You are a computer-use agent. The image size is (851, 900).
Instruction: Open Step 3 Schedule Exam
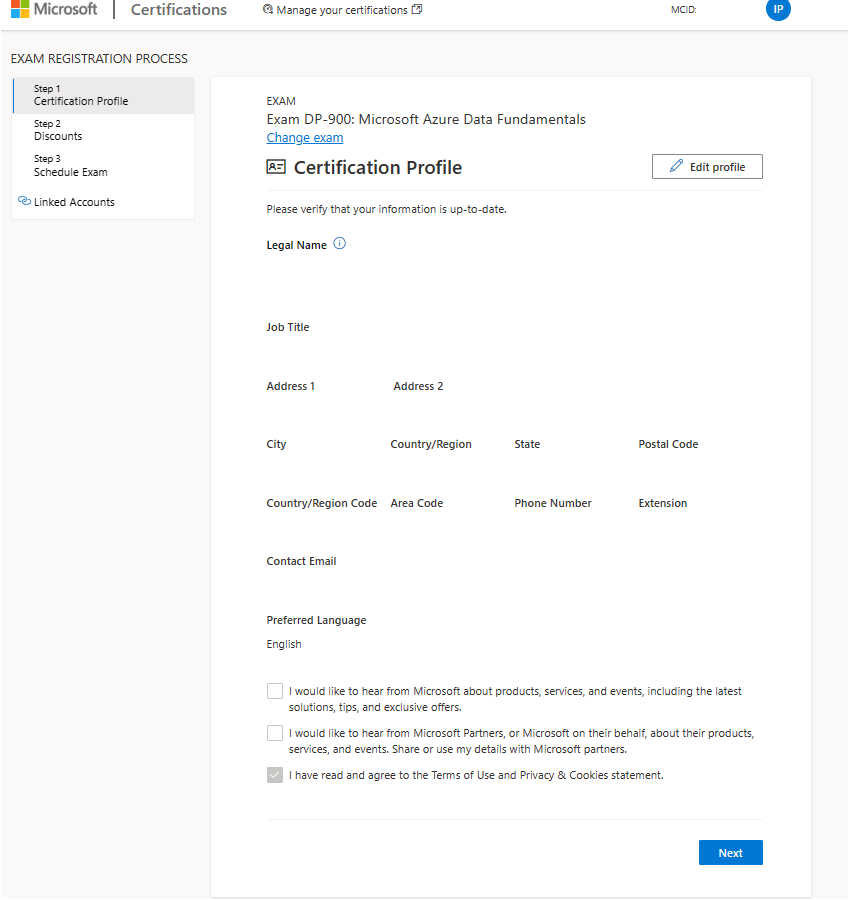104,166
